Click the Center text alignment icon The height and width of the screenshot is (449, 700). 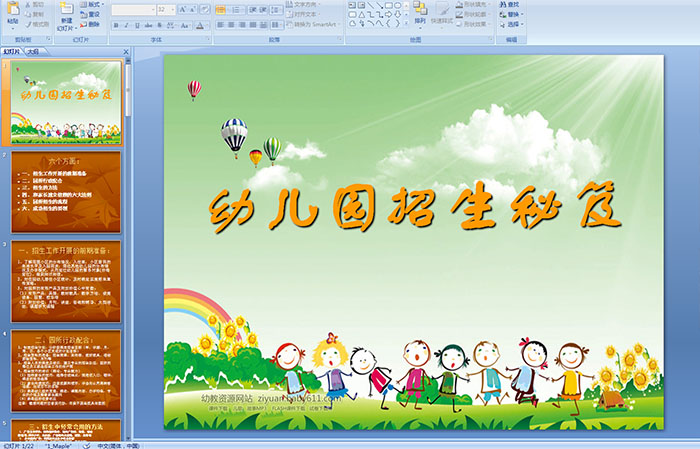(x=231, y=25)
